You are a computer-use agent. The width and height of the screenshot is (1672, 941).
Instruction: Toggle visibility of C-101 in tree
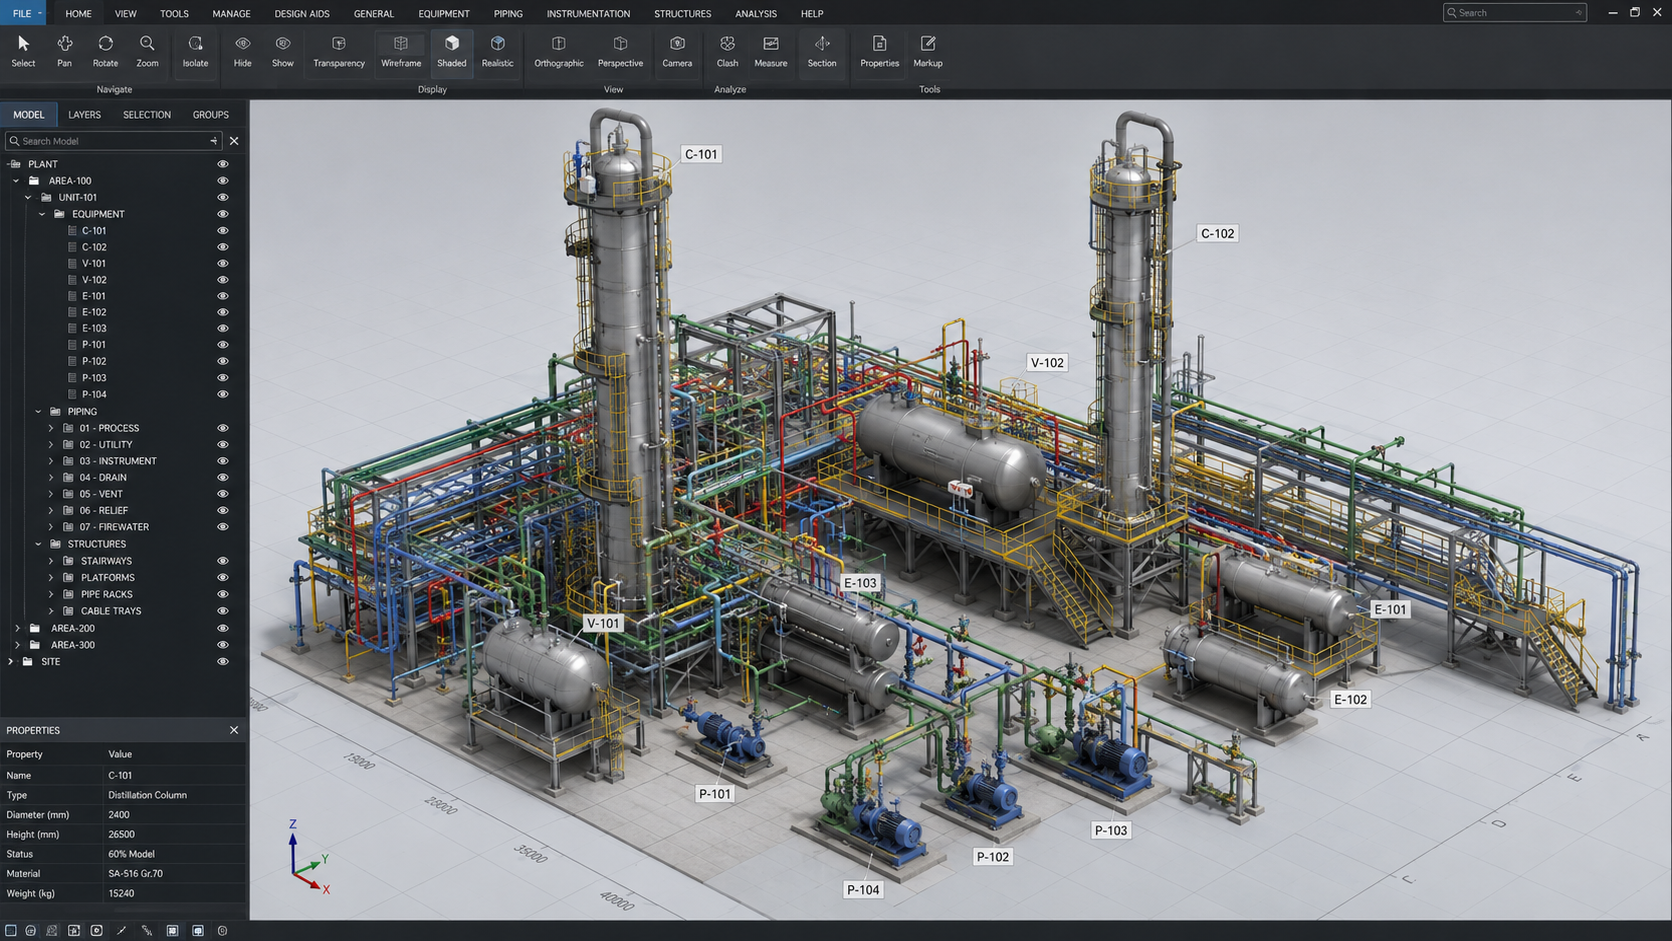[223, 230]
